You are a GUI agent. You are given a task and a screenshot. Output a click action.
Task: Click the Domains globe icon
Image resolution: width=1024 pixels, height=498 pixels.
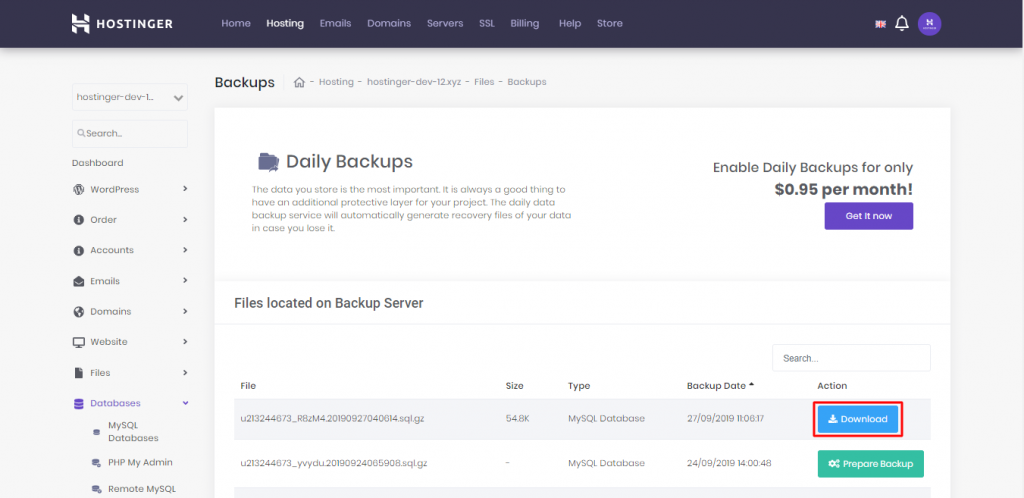(x=78, y=311)
